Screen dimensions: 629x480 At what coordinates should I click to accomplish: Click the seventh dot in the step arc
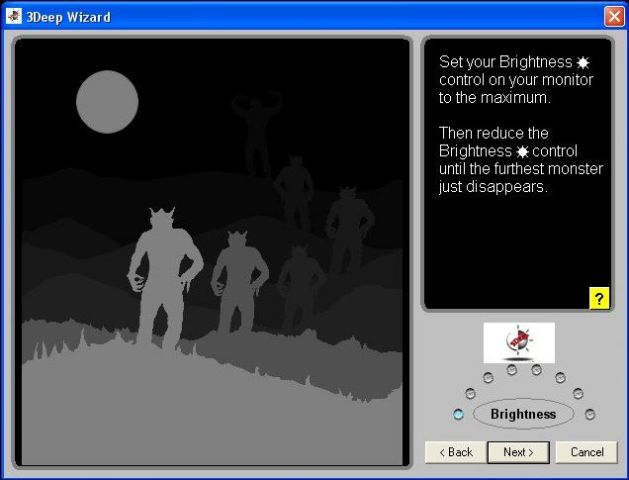coord(577,393)
